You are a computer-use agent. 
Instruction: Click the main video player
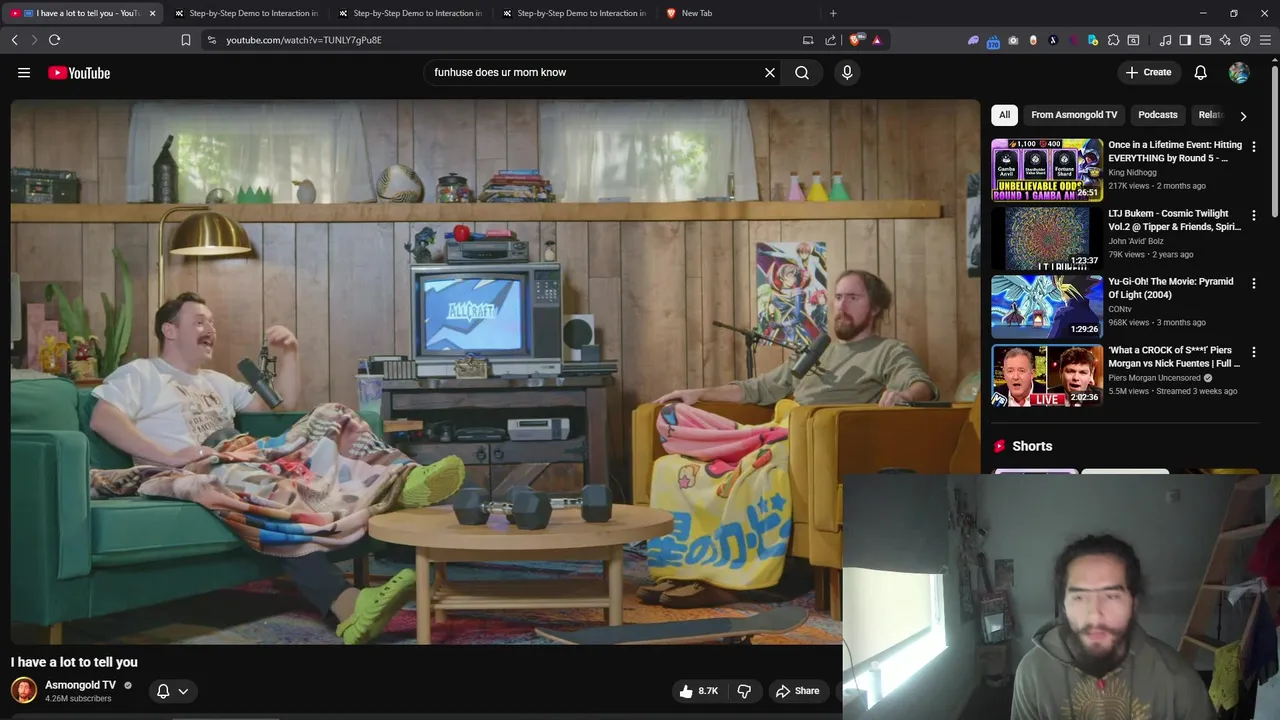(x=495, y=371)
